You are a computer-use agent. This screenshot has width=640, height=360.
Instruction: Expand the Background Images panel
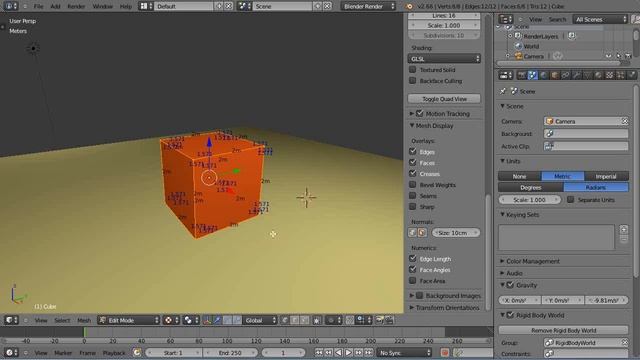coord(412,296)
